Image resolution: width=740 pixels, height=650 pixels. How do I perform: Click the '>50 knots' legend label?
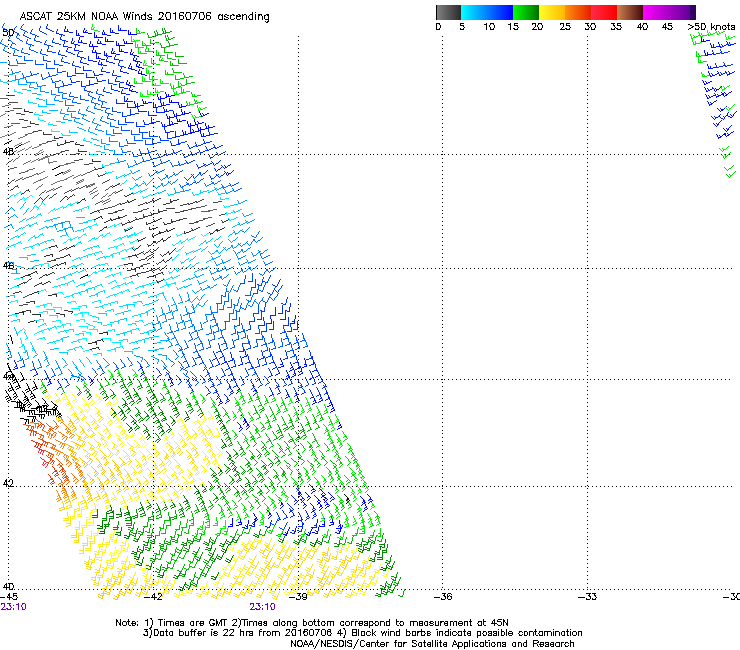711,27
